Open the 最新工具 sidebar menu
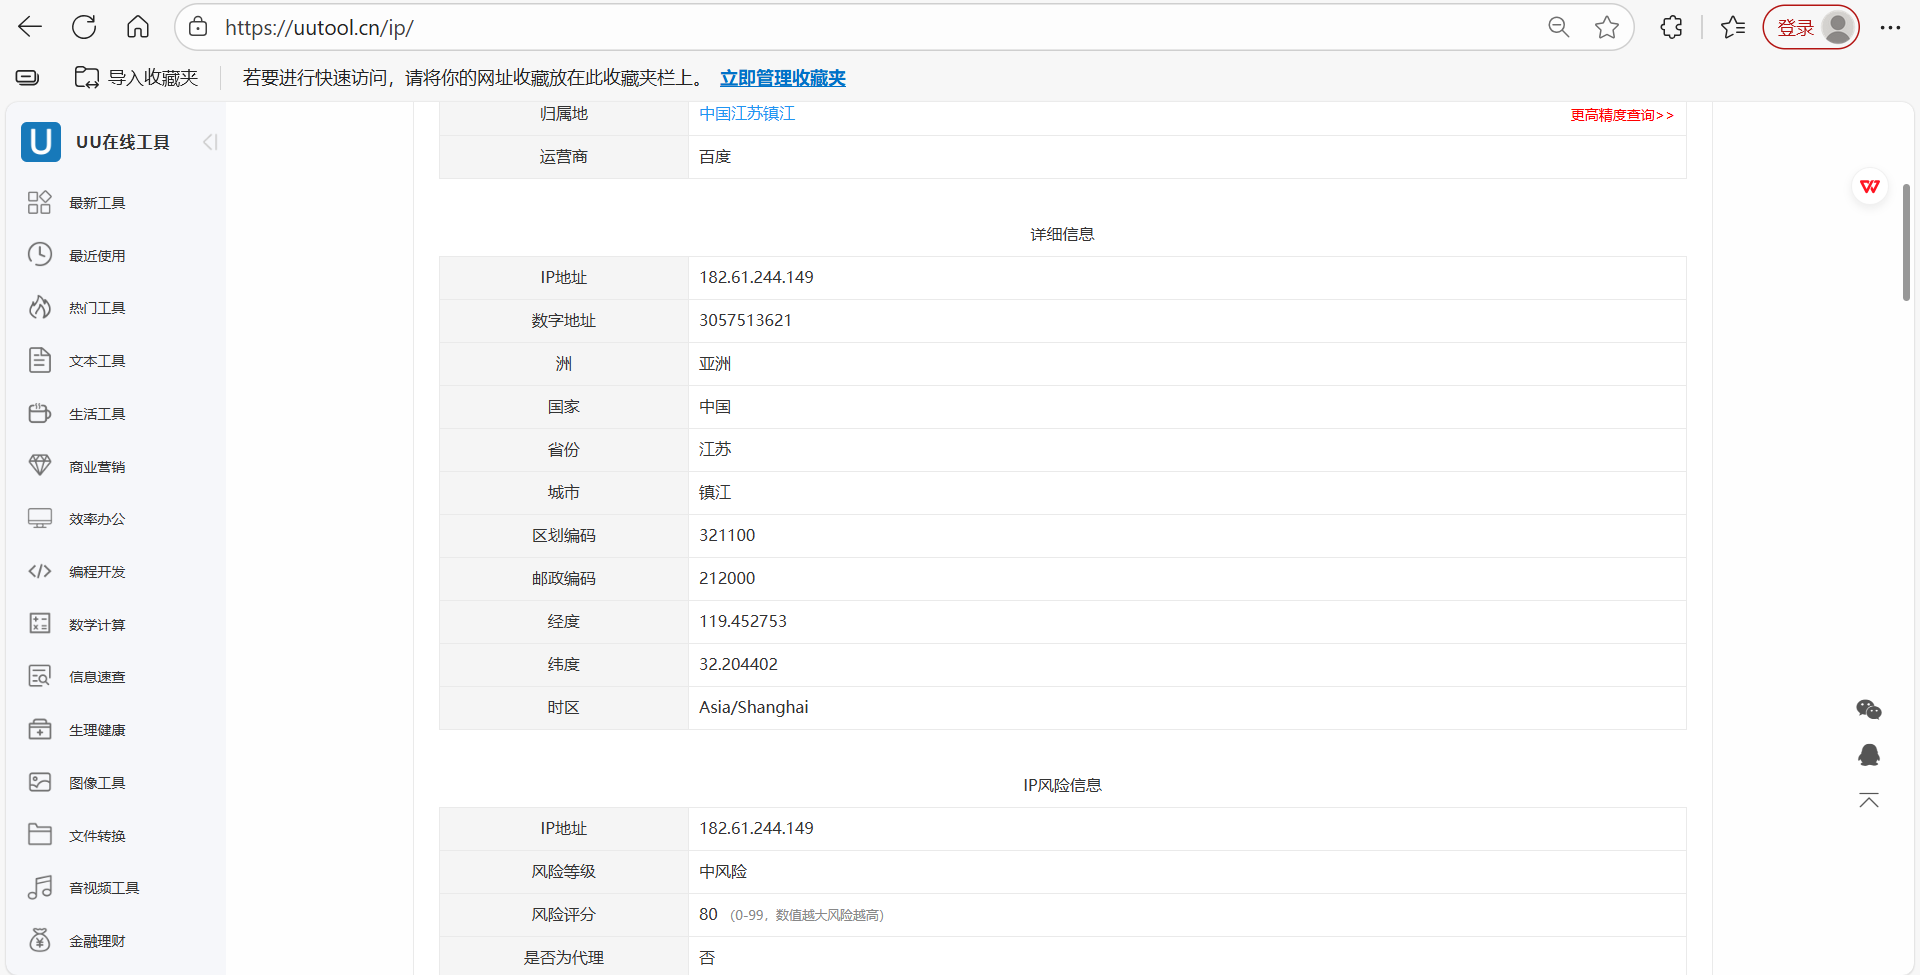Image resolution: width=1920 pixels, height=975 pixels. [x=40, y=202]
